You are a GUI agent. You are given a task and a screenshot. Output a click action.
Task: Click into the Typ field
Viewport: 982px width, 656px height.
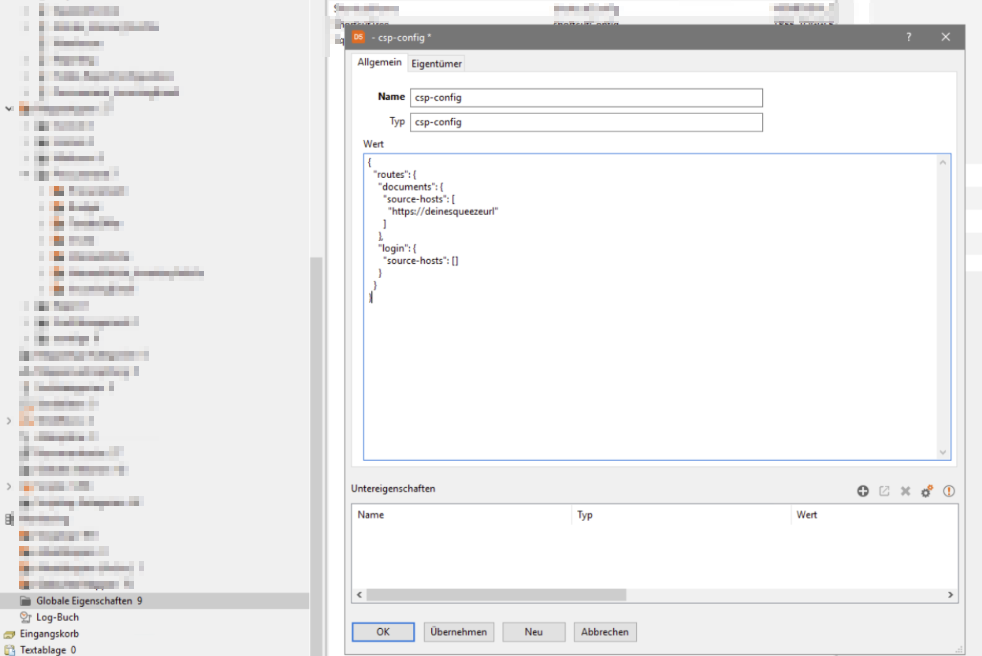(x=586, y=122)
